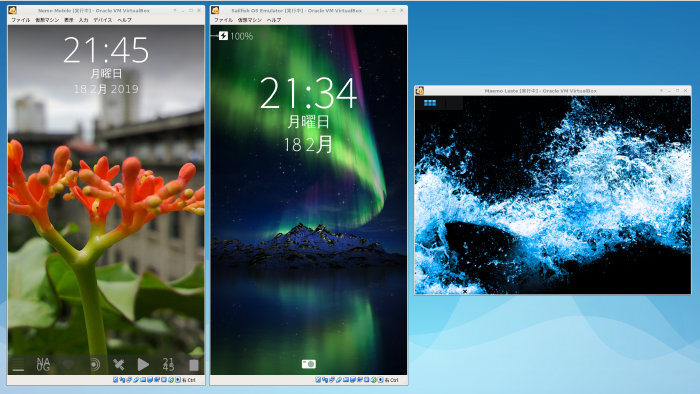The width and height of the screenshot is (700, 394).
Task: Open the 仮想マシン menu in Nemo Mobile window
Action: pos(47,20)
